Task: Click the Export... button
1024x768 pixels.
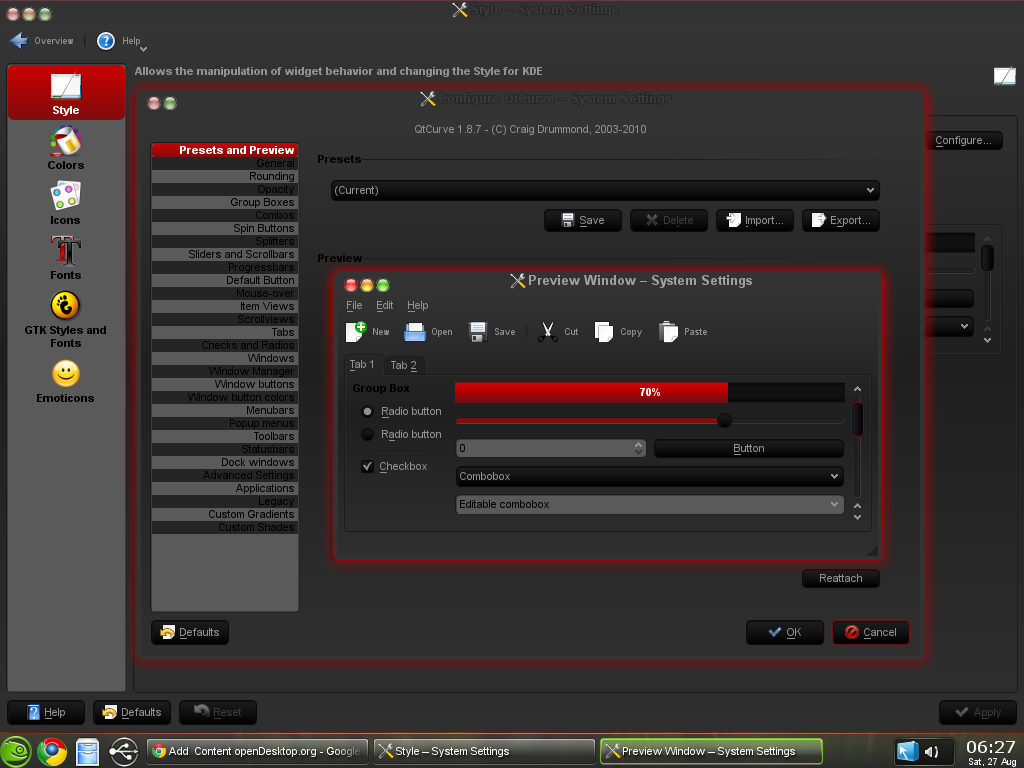Action: pos(840,220)
